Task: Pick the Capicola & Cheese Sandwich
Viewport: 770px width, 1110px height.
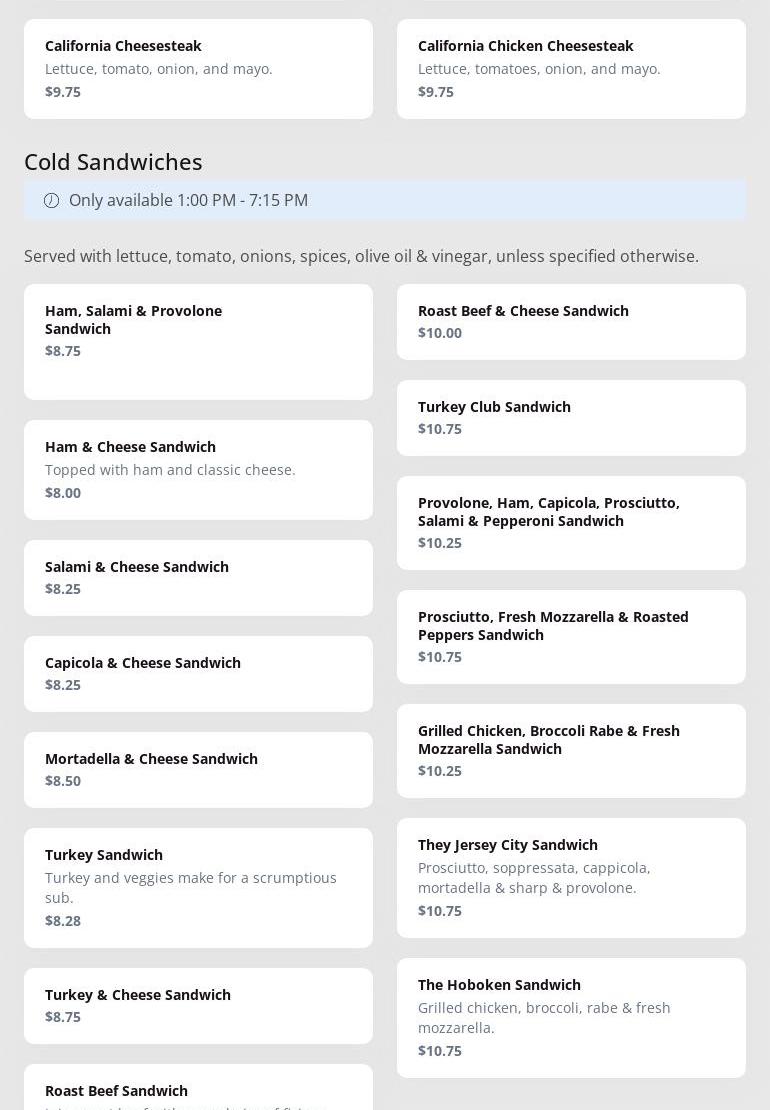Action: [198, 673]
